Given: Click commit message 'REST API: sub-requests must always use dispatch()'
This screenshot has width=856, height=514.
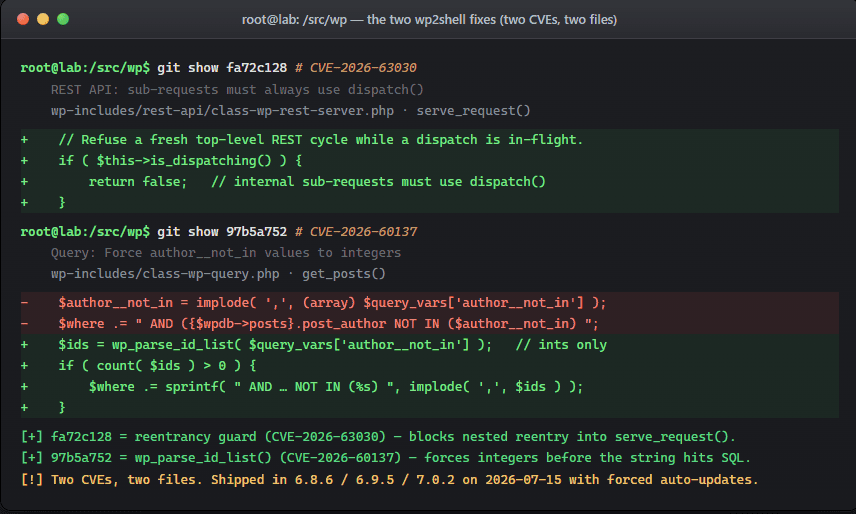Looking at the screenshot, I should 237,89.
